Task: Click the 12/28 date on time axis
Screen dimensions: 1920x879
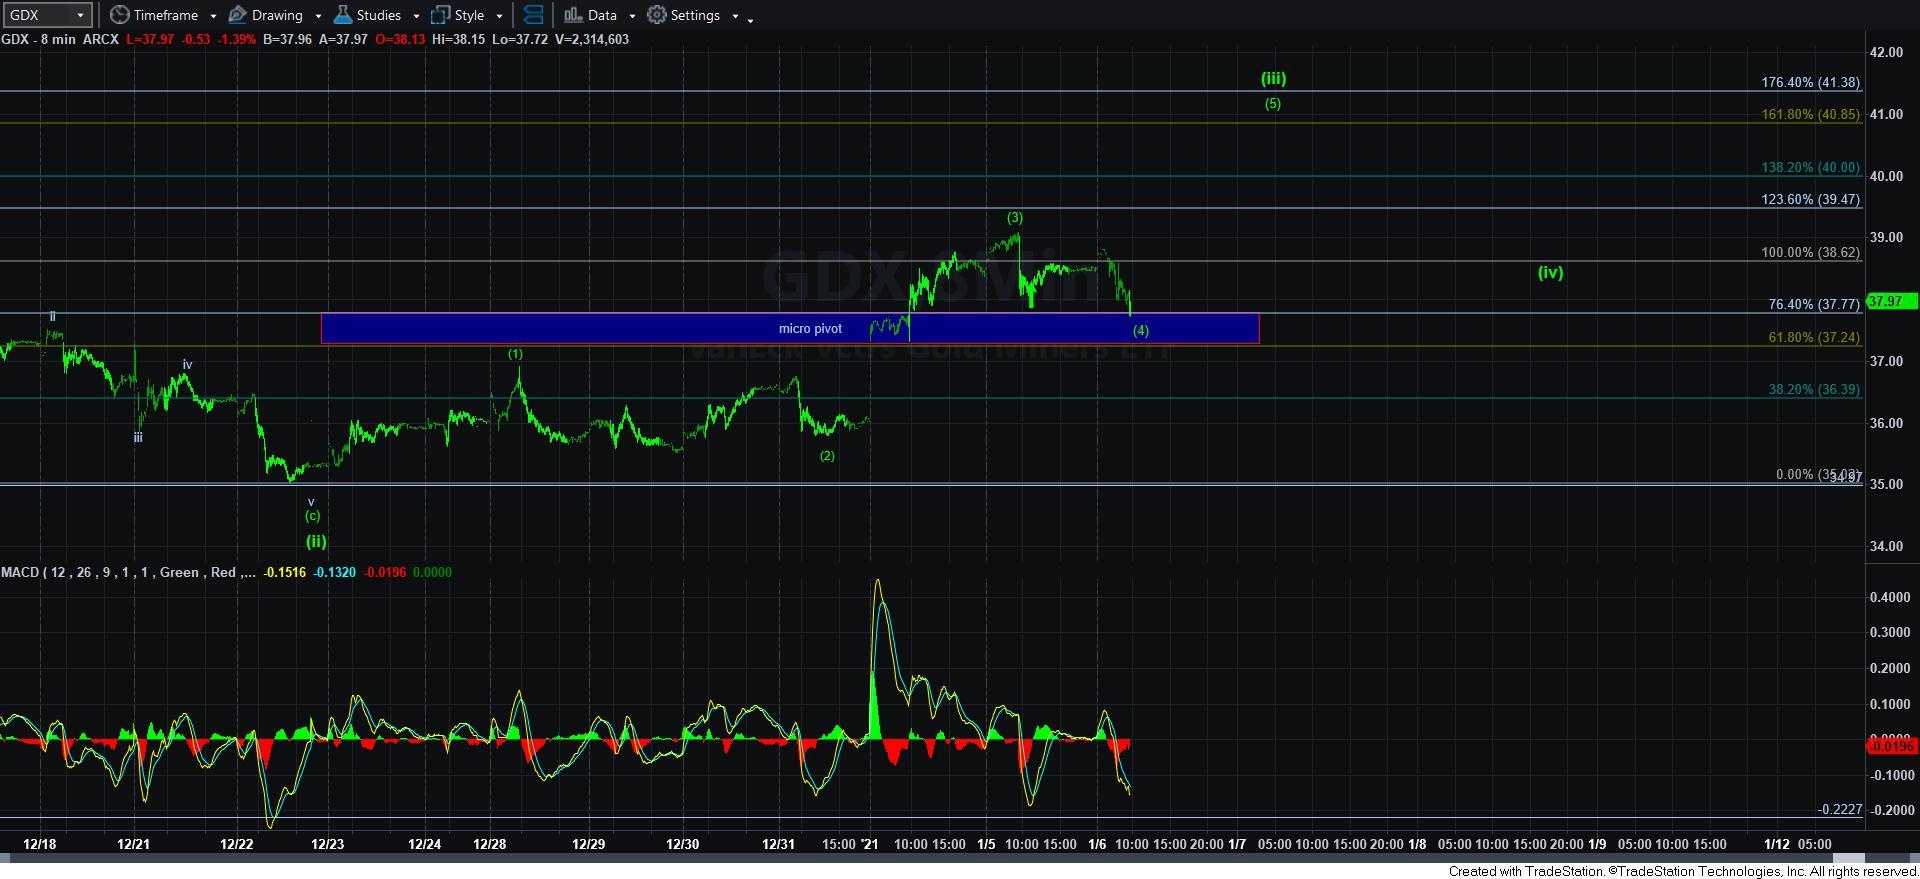Action: tap(489, 845)
